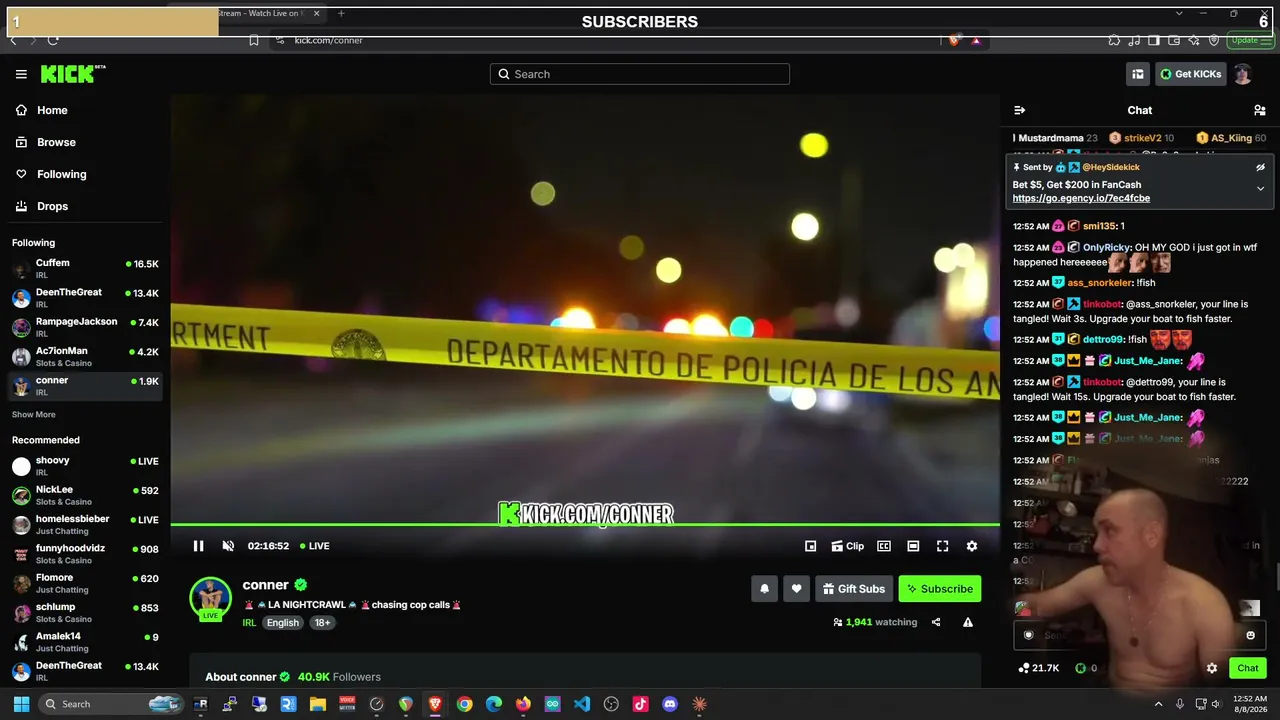This screenshot has width=1280, height=720.
Task: Toggle theater mode
Action: (x=913, y=546)
